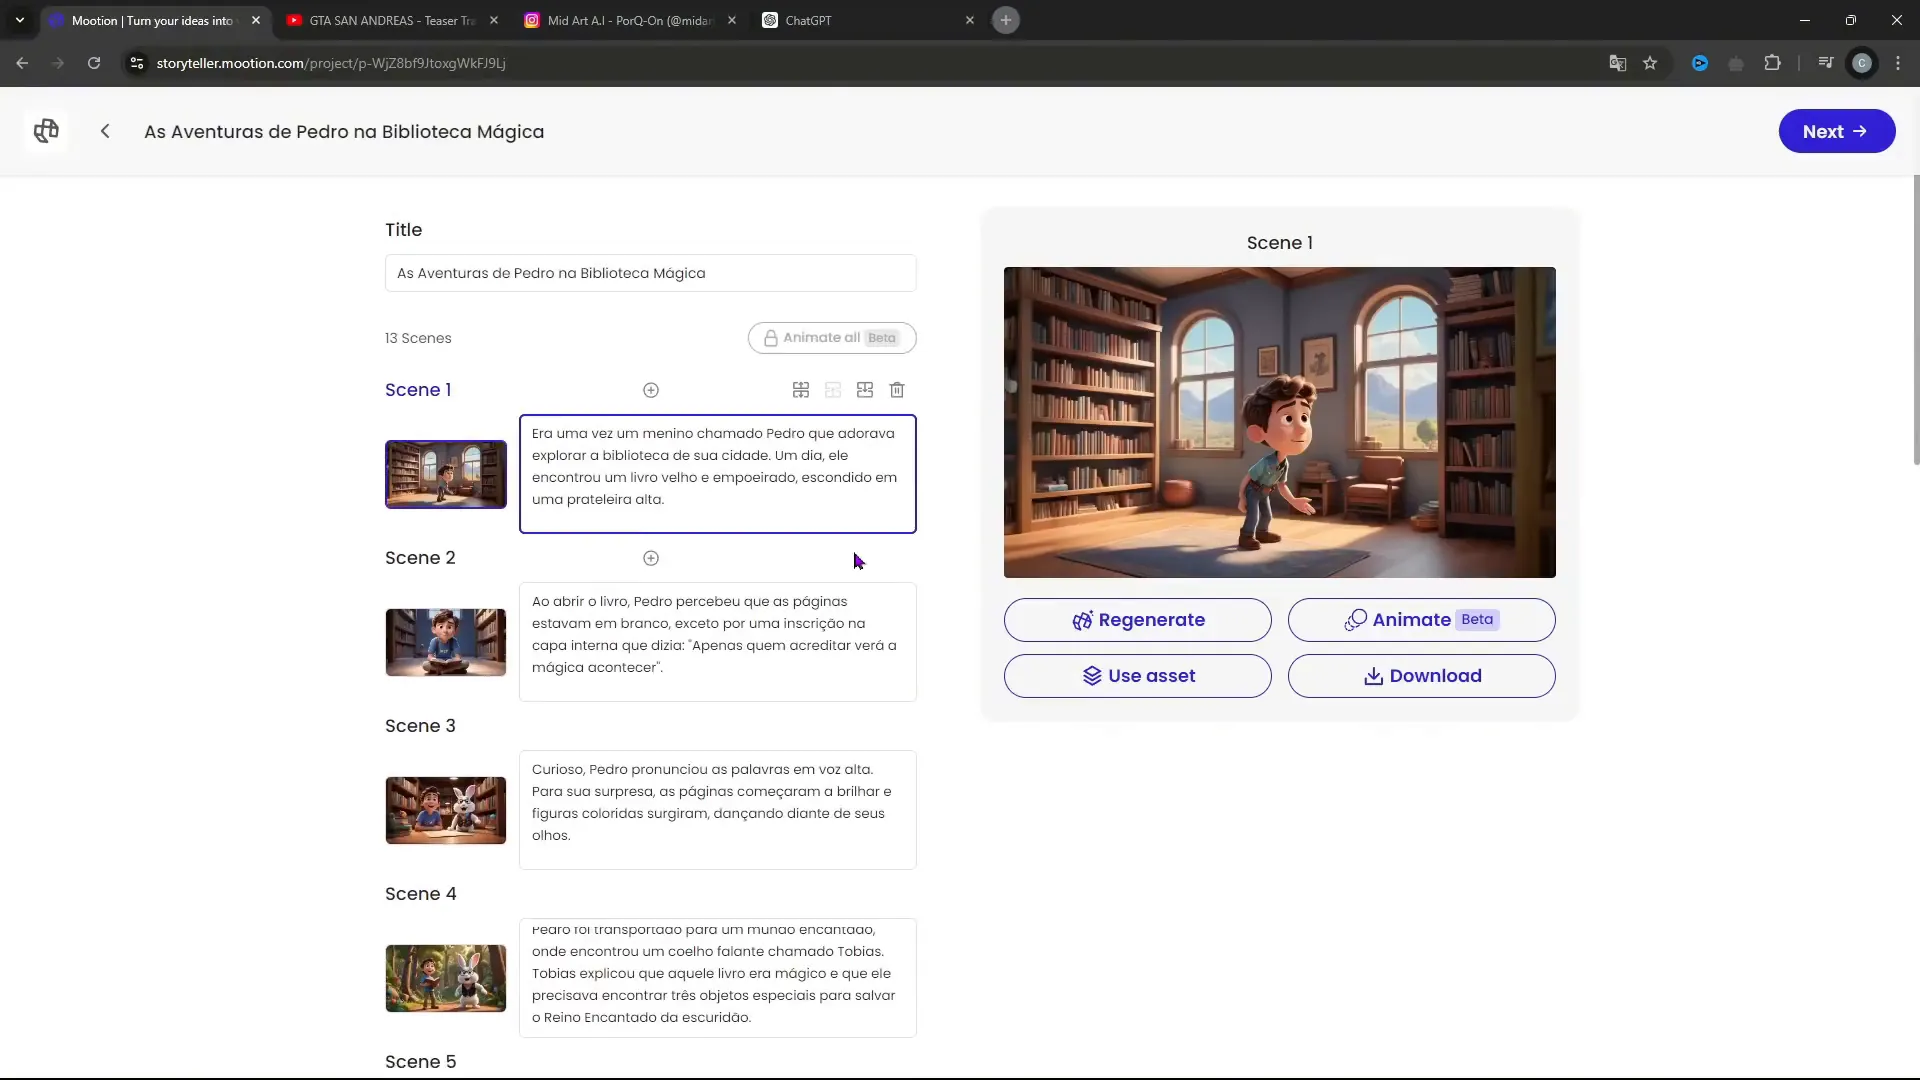Click the translate page icon

pyautogui.click(x=1617, y=63)
